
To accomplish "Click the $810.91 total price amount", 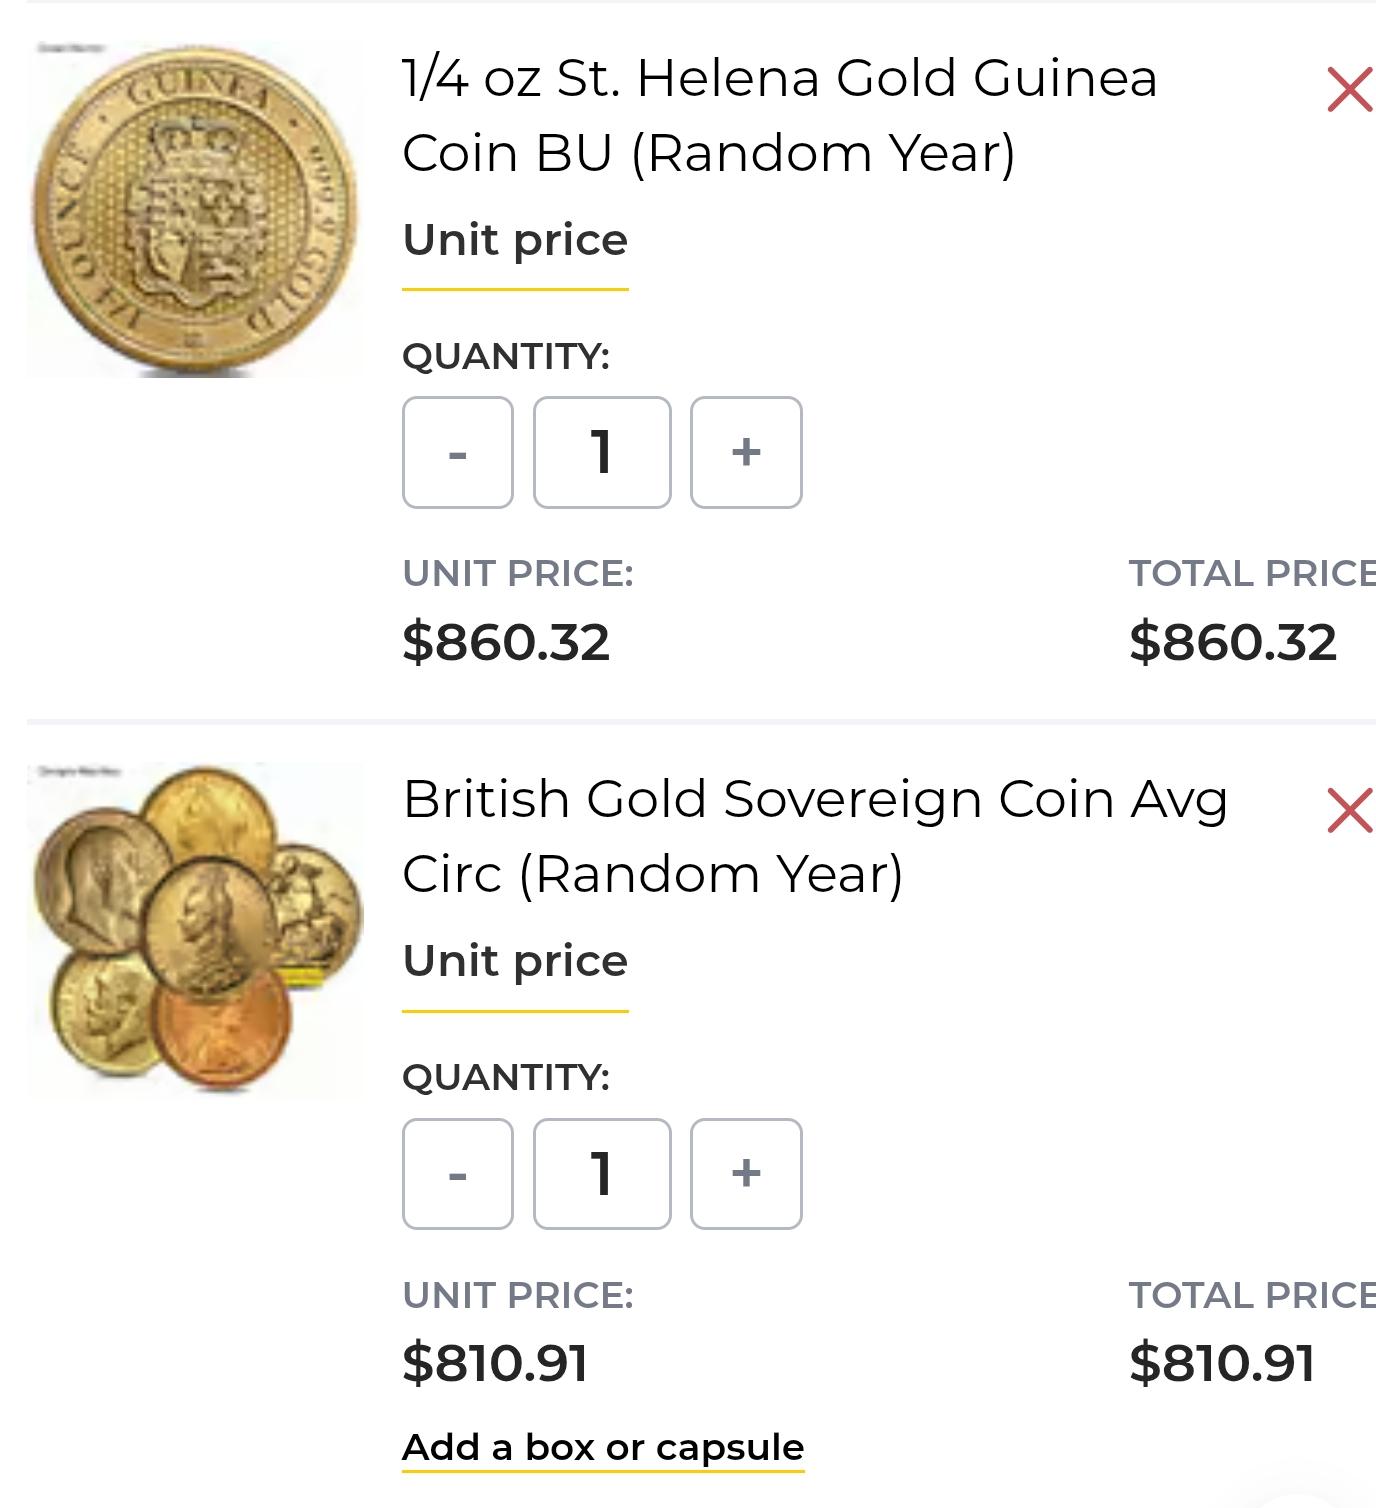I will tap(1221, 1363).
